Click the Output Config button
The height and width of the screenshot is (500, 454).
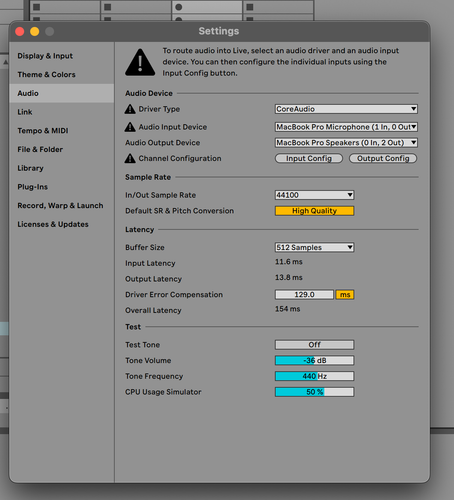[383, 158]
